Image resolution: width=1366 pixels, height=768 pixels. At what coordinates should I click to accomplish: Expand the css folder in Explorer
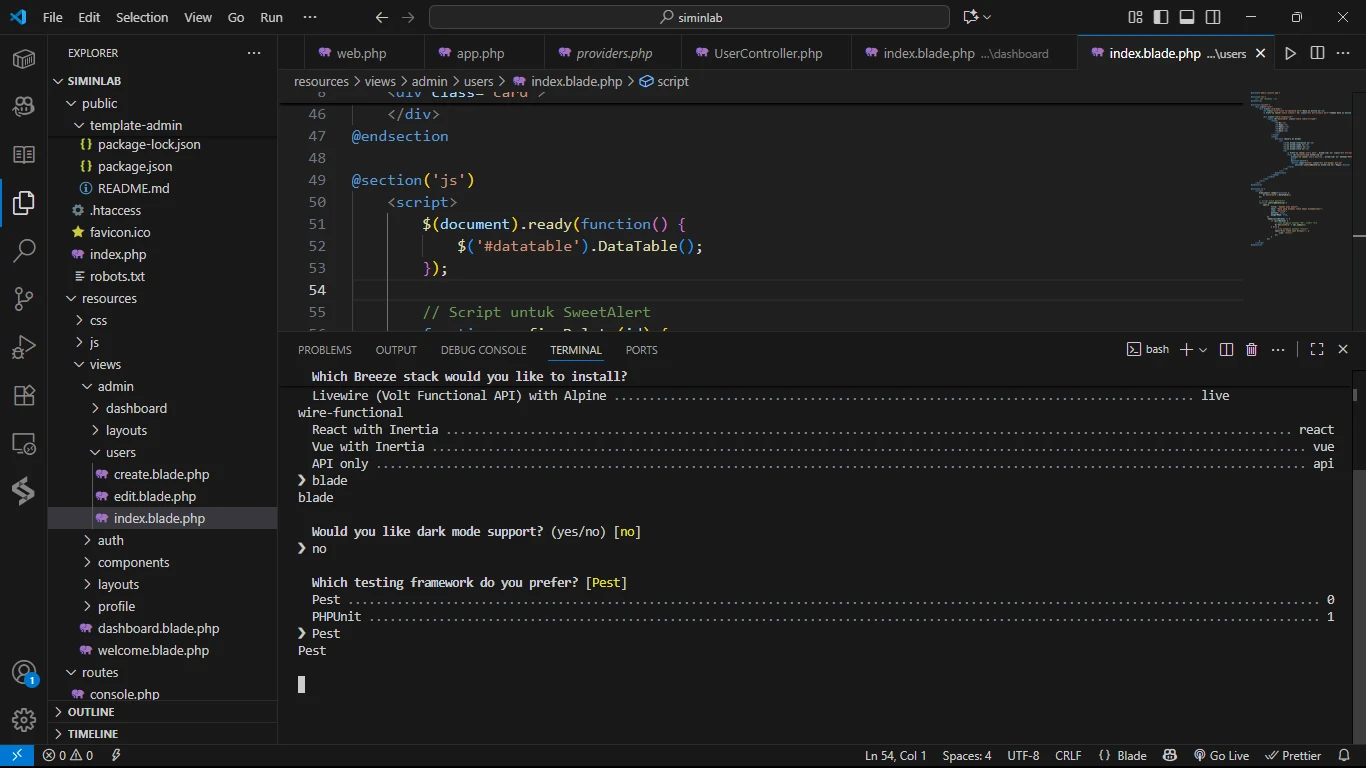pos(98,320)
